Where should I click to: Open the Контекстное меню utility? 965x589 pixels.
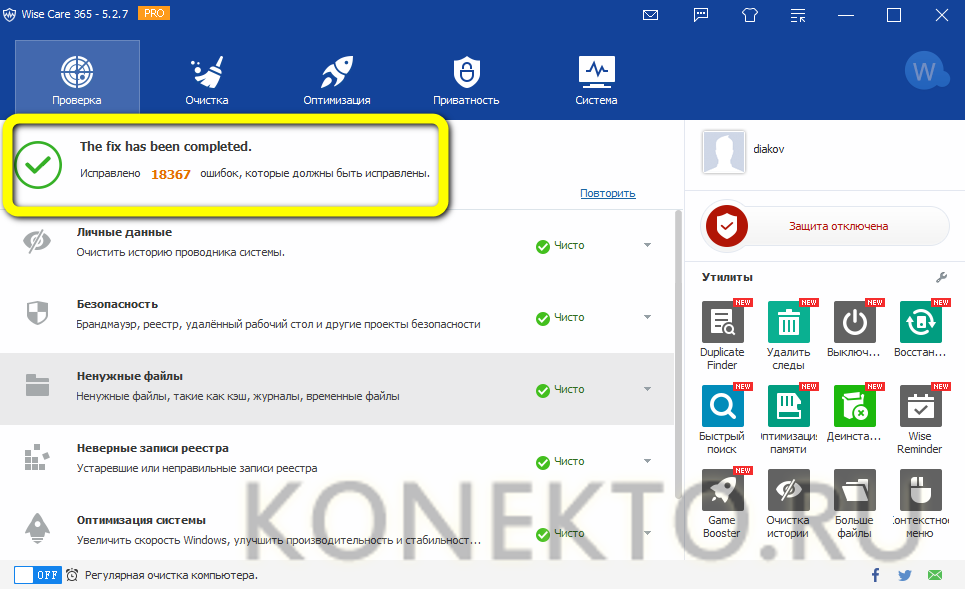pyautogui.click(x=920, y=503)
